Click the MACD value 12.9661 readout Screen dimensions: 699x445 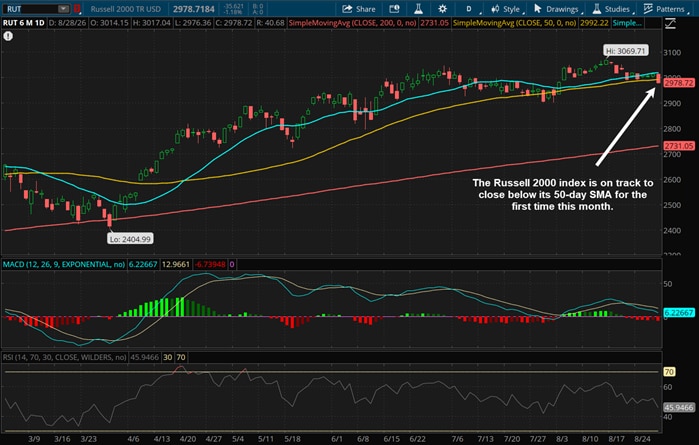click(176, 264)
